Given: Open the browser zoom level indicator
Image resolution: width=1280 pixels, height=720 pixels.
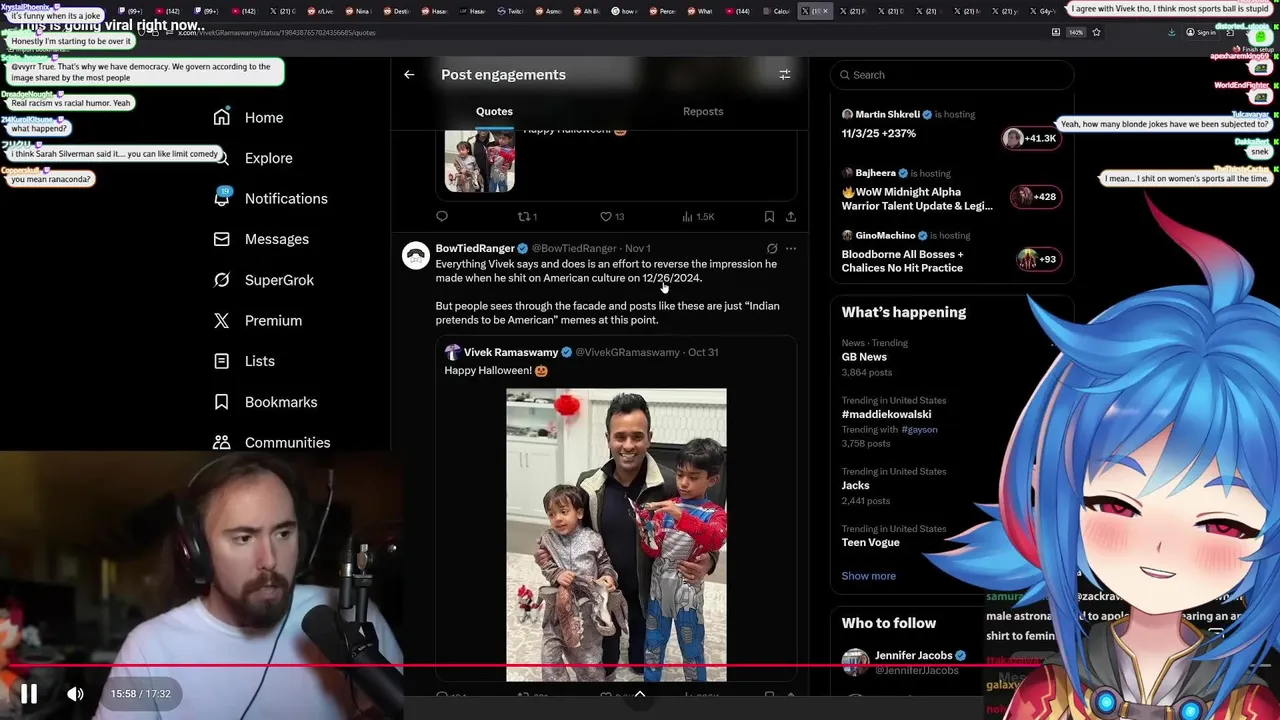Looking at the screenshot, I should point(1075,32).
